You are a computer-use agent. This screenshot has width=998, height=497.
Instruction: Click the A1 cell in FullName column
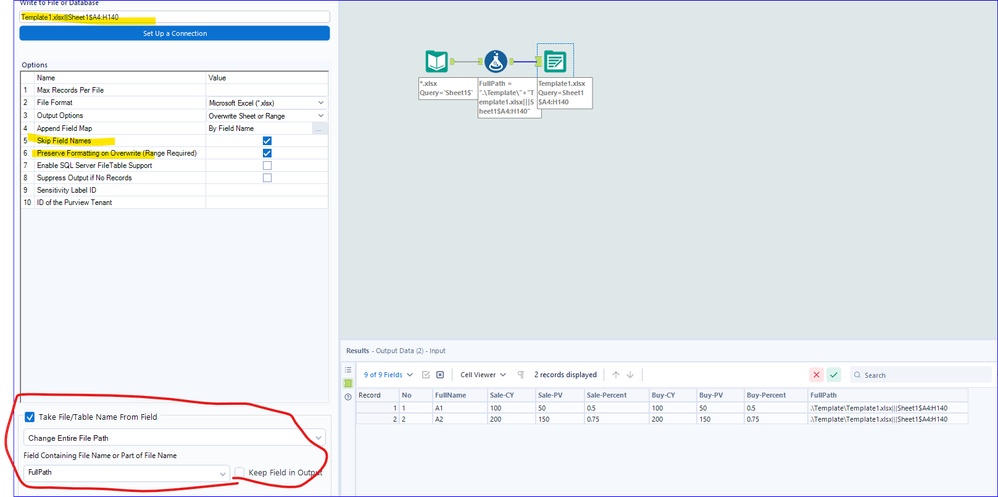pyautogui.click(x=460, y=407)
